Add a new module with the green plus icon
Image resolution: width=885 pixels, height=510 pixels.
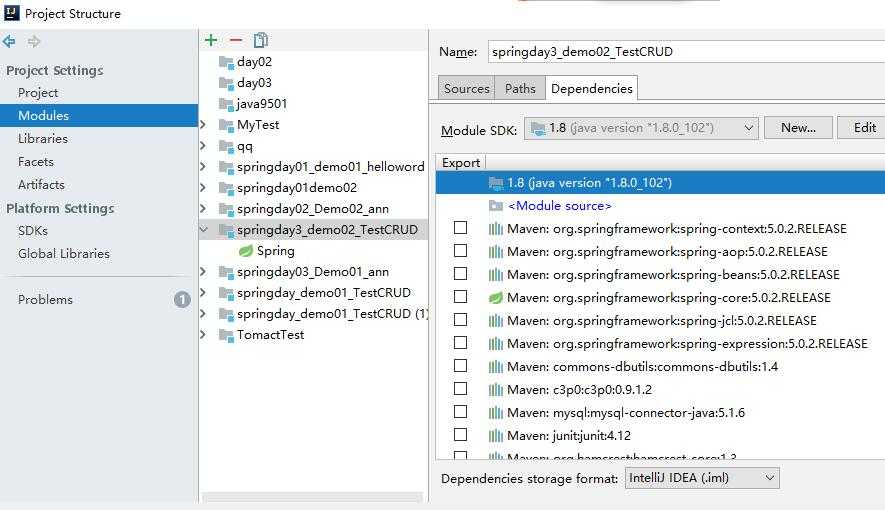click(211, 40)
